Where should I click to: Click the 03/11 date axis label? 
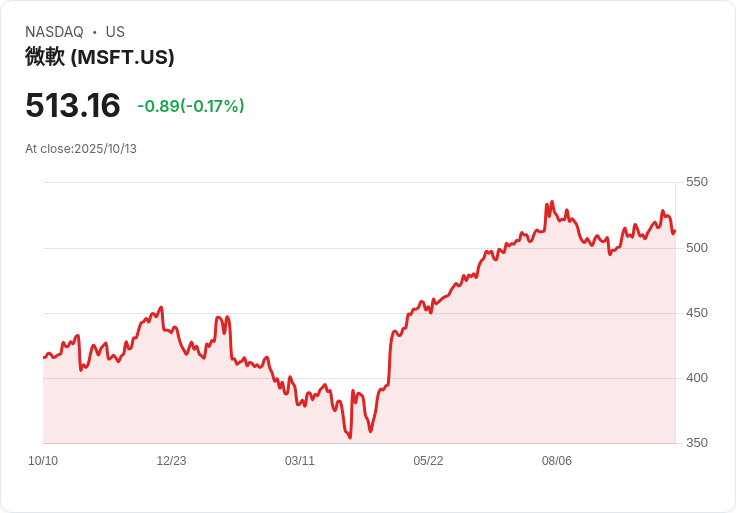point(300,461)
